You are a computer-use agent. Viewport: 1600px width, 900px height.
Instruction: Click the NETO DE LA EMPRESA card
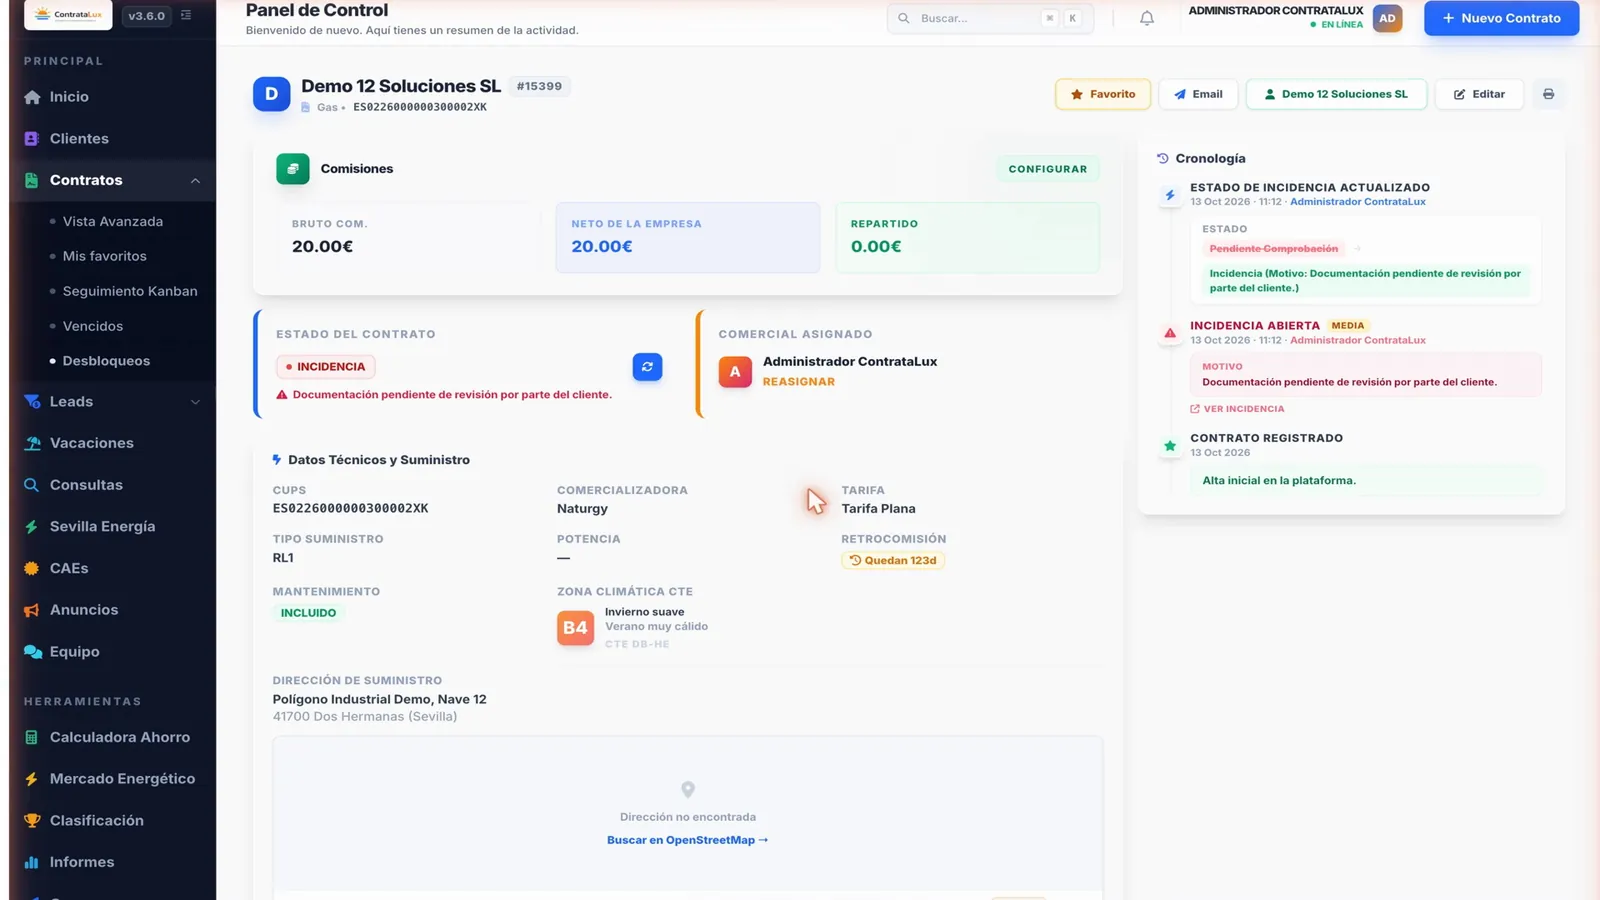pos(688,238)
